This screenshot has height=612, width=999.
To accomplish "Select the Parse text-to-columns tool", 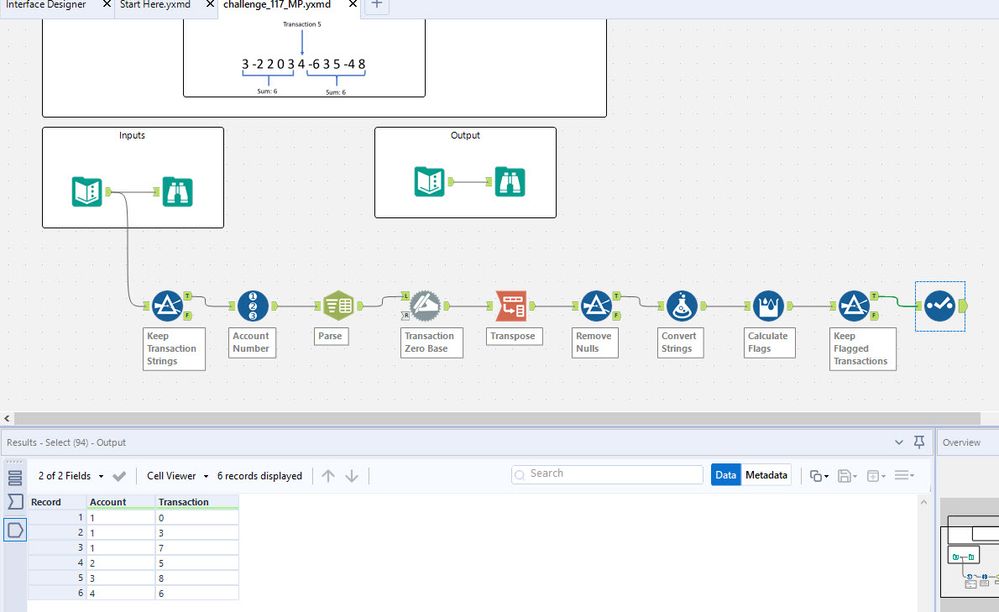I will pyautogui.click(x=338, y=306).
